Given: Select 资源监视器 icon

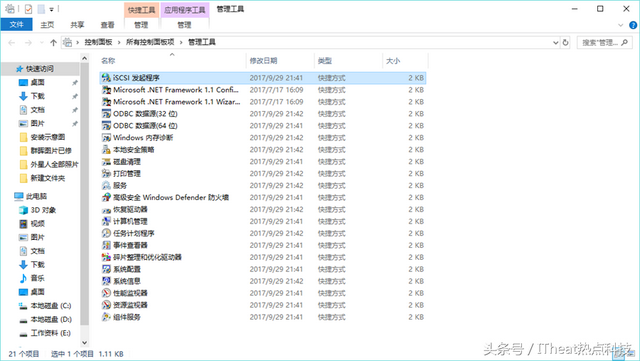Looking at the screenshot, I should tap(106, 305).
